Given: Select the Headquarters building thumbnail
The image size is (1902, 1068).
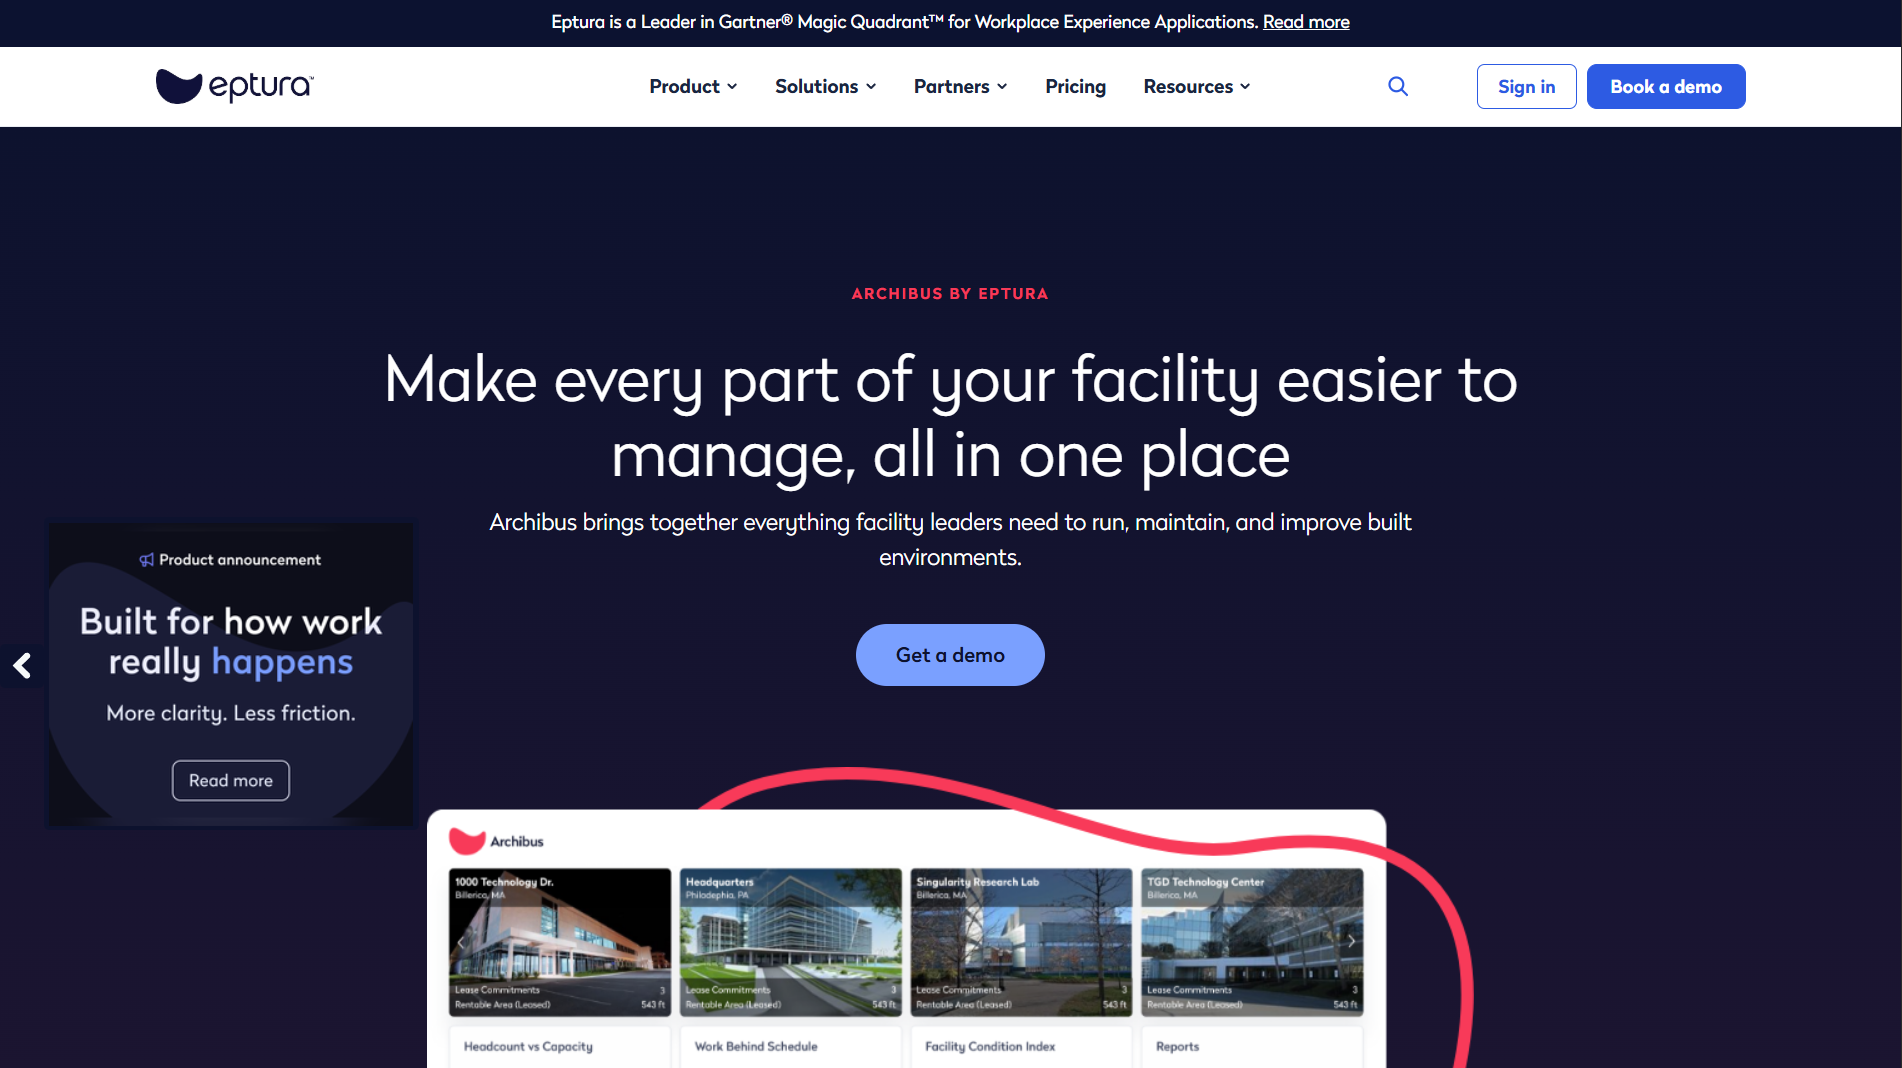Looking at the screenshot, I should pyautogui.click(x=791, y=942).
